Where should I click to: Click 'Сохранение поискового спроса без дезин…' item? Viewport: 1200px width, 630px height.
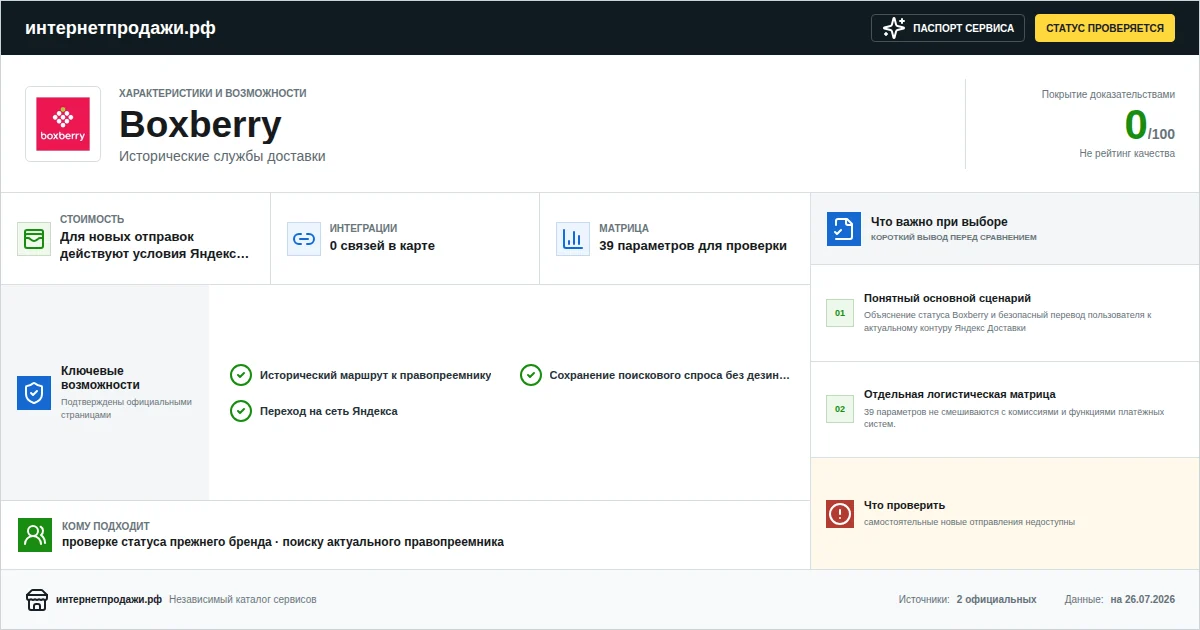coord(670,375)
